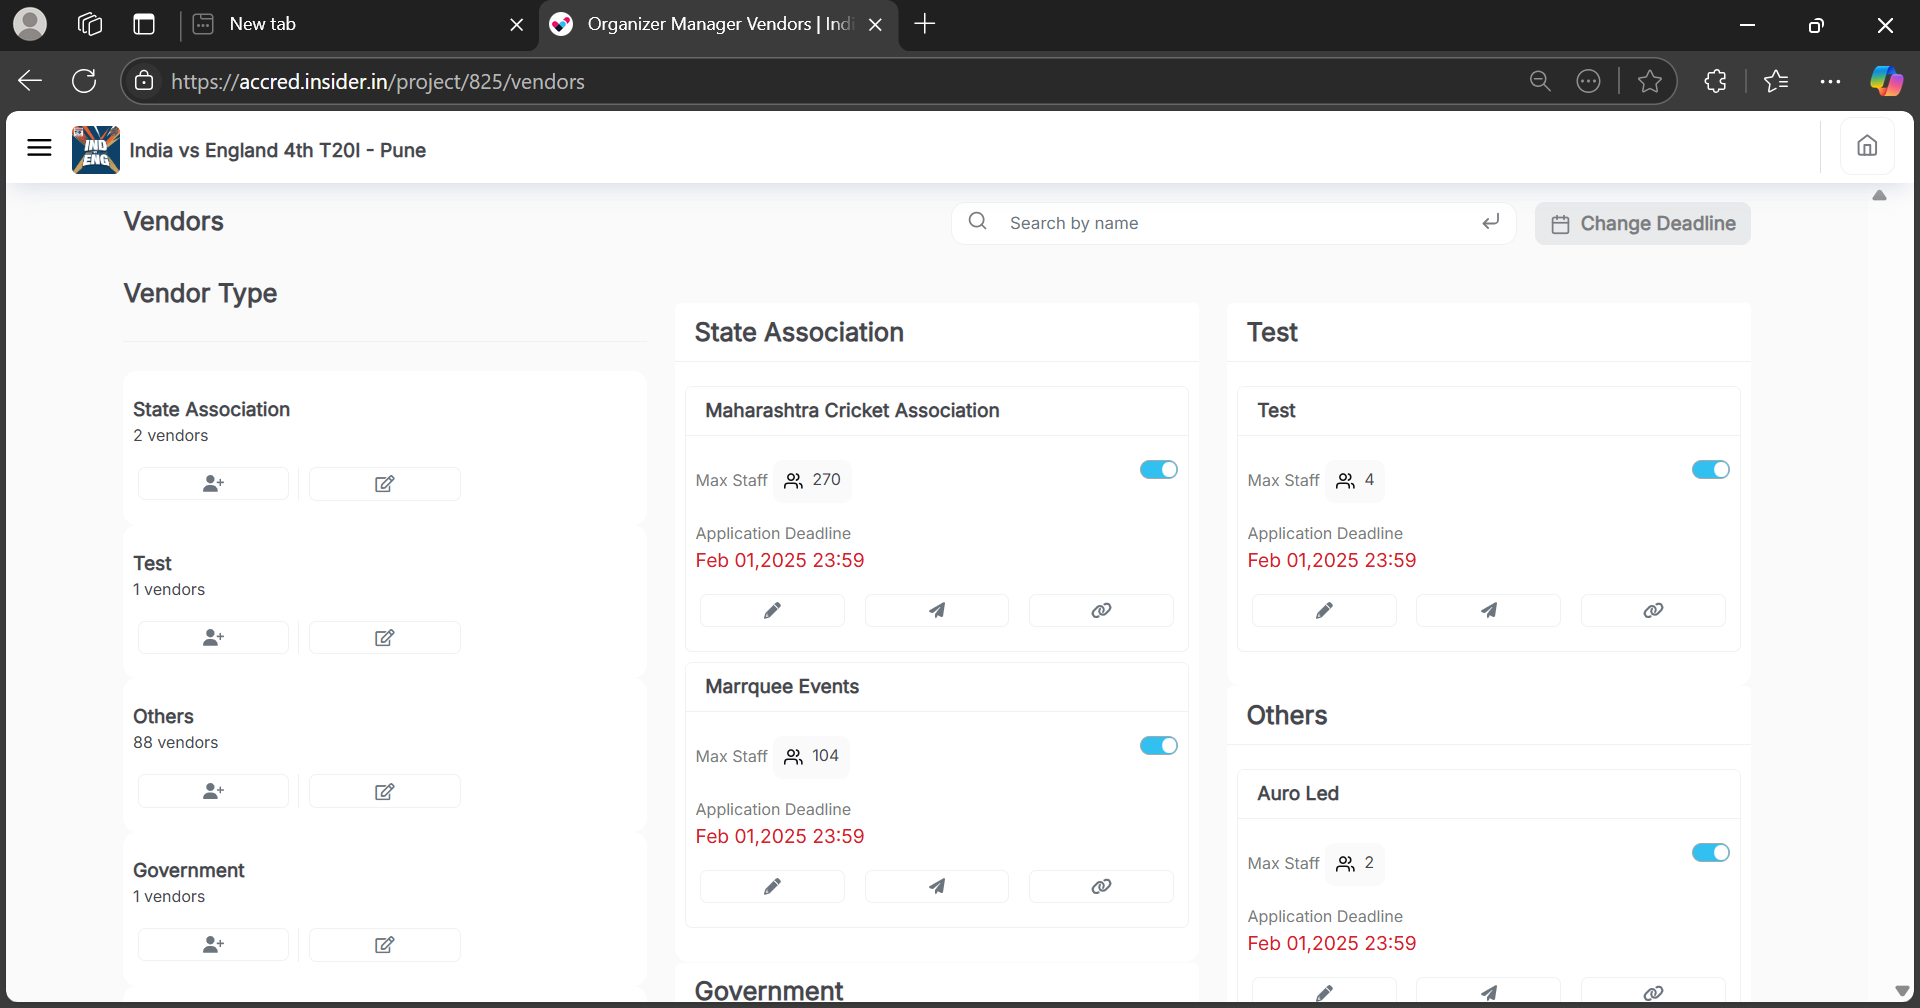Click send icon for Marrquee Events vendor

coord(936,887)
